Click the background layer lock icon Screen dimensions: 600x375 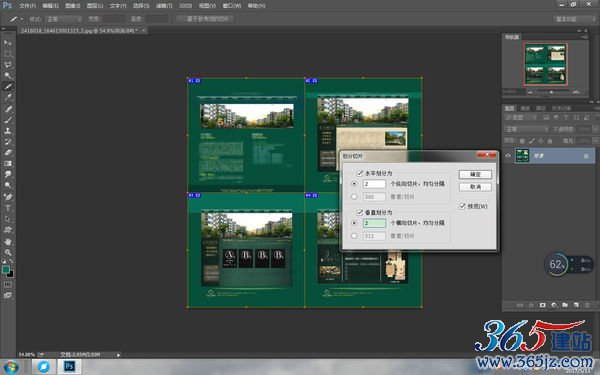pos(586,156)
